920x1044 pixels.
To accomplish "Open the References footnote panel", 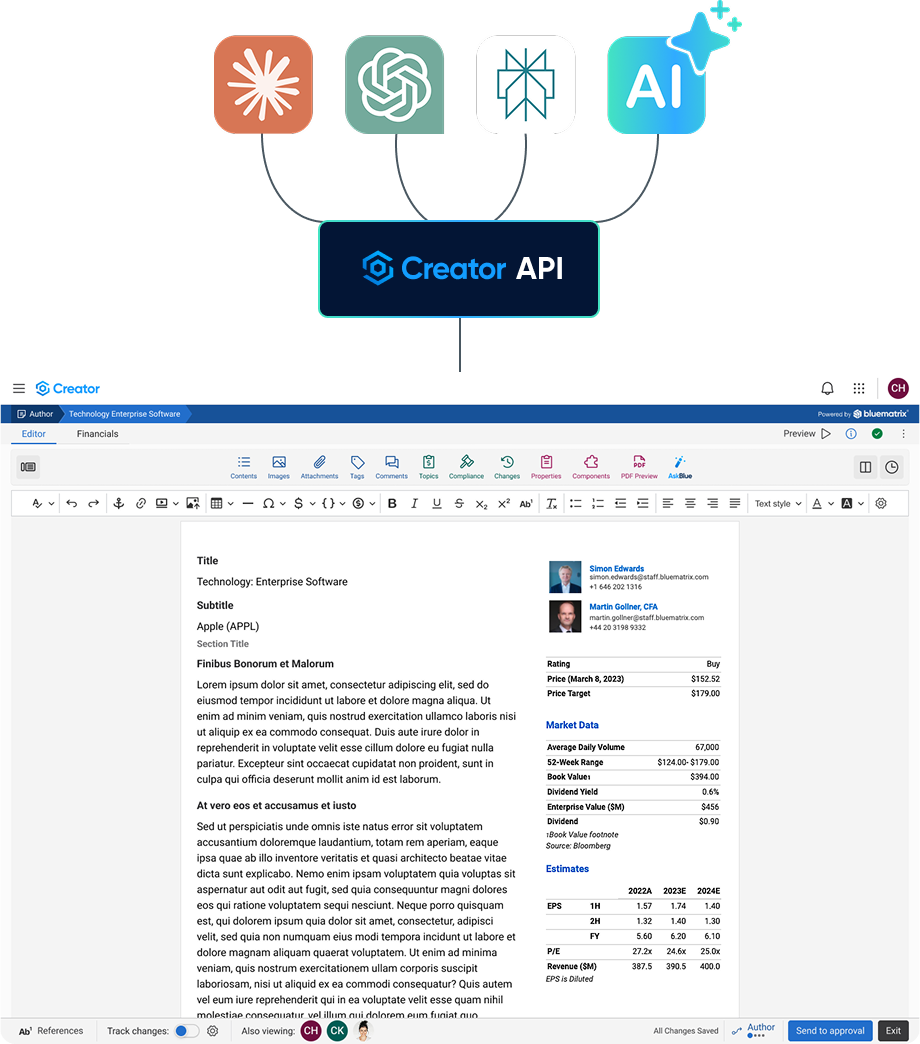I will click(51, 1031).
